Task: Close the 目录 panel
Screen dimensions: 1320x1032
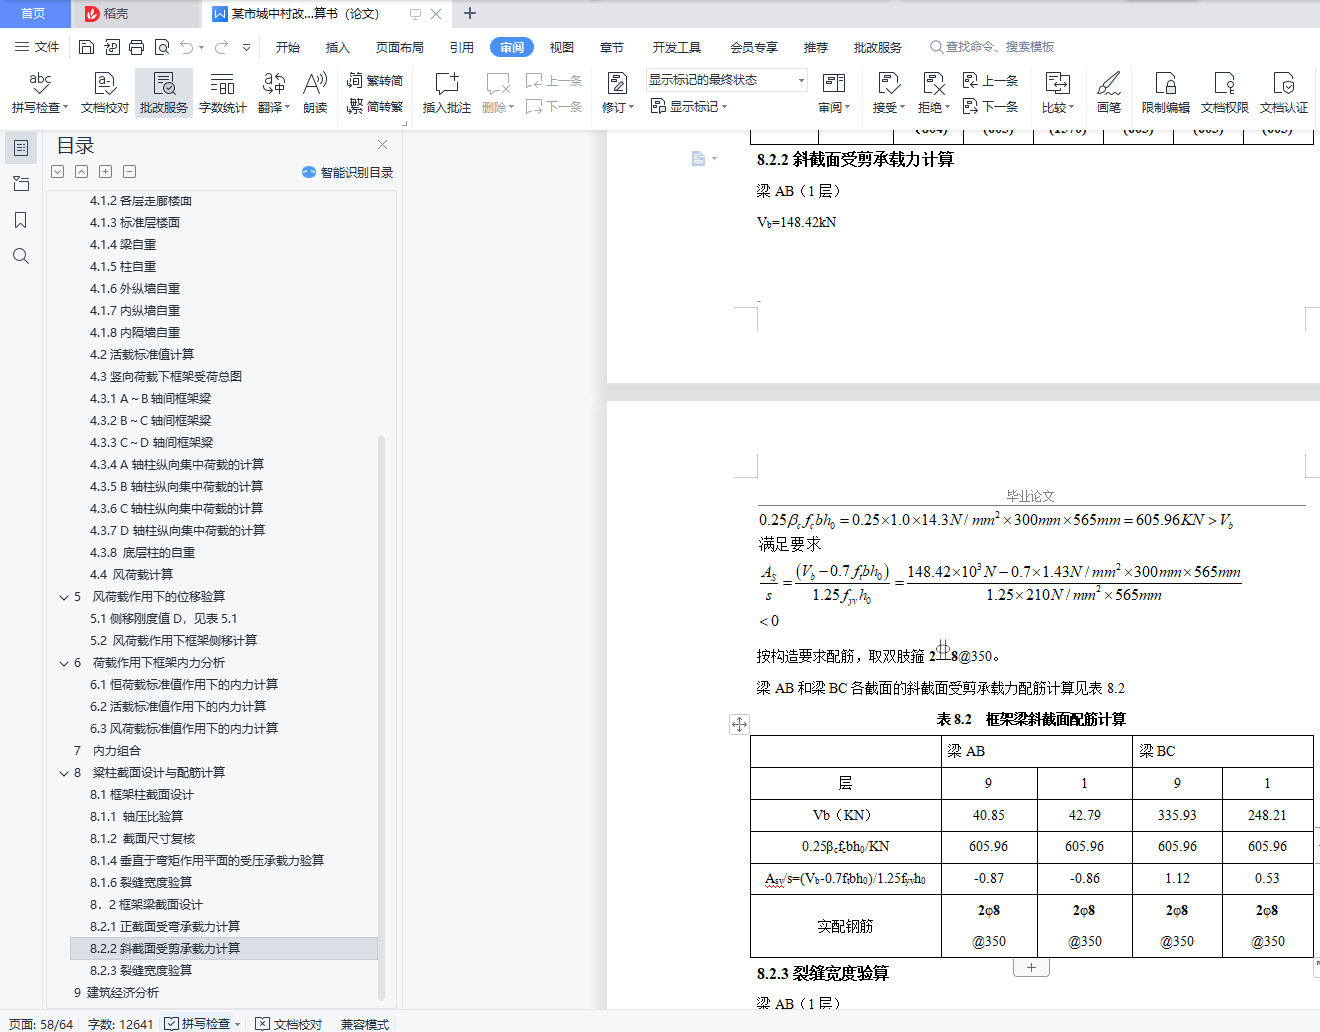Action: (382, 145)
